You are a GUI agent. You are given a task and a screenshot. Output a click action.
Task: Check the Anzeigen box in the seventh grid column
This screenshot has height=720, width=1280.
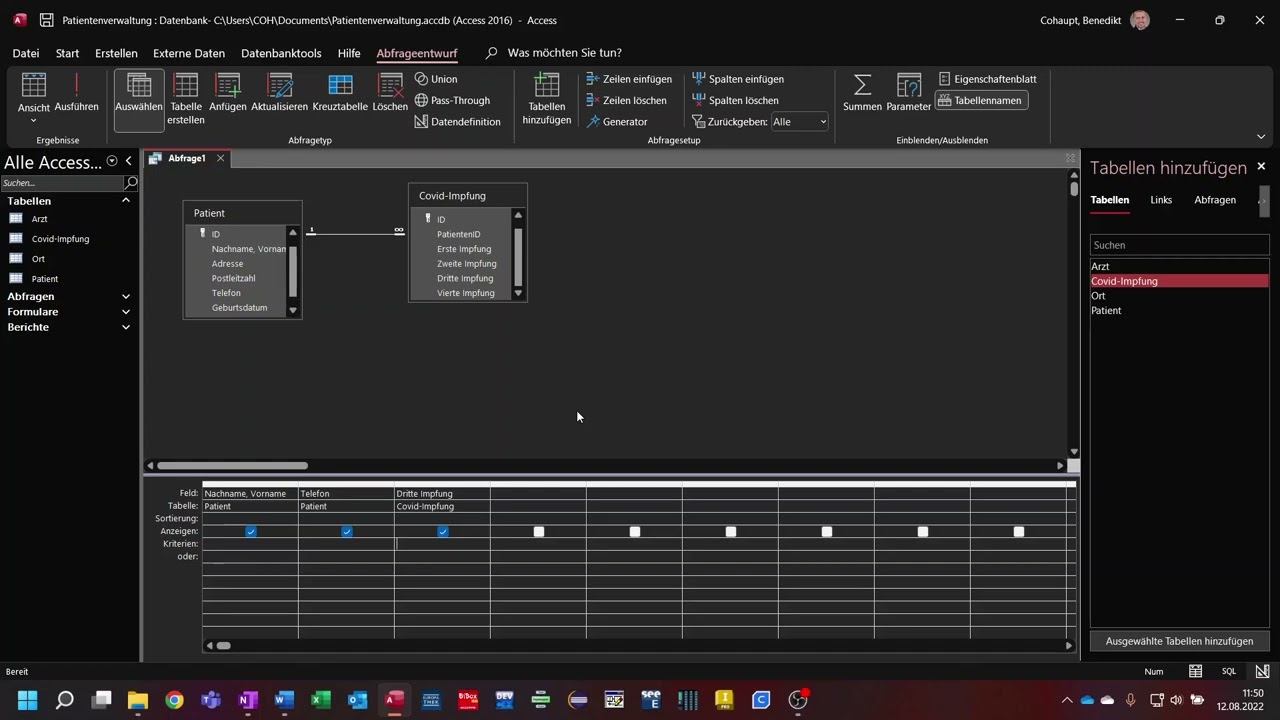click(827, 532)
